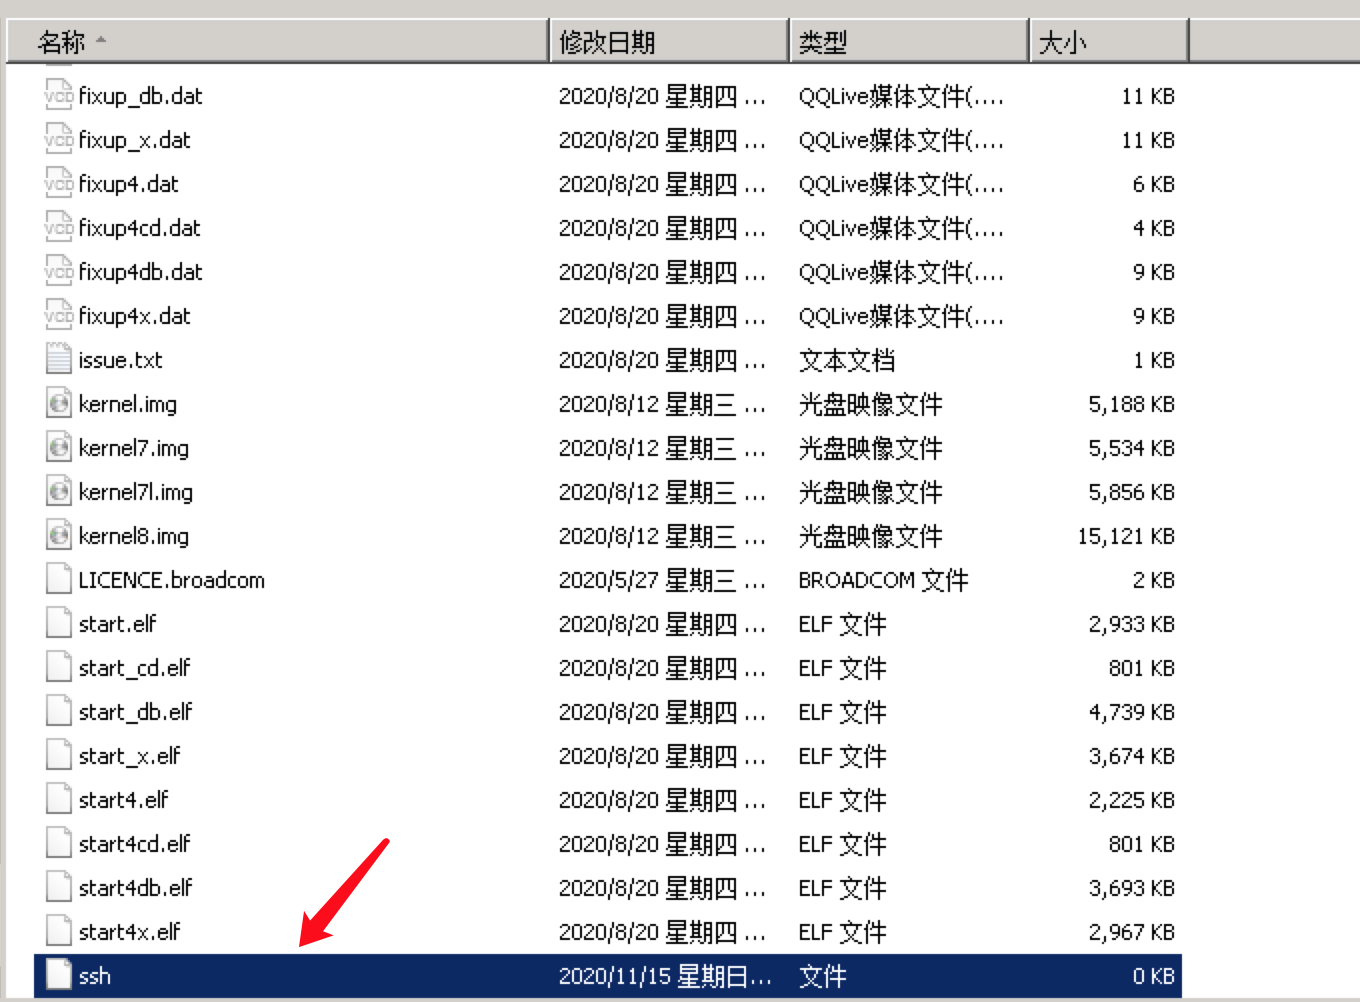Select the file name start4.elf
This screenshot has width=1360, height=1002.
coord(123,800)
